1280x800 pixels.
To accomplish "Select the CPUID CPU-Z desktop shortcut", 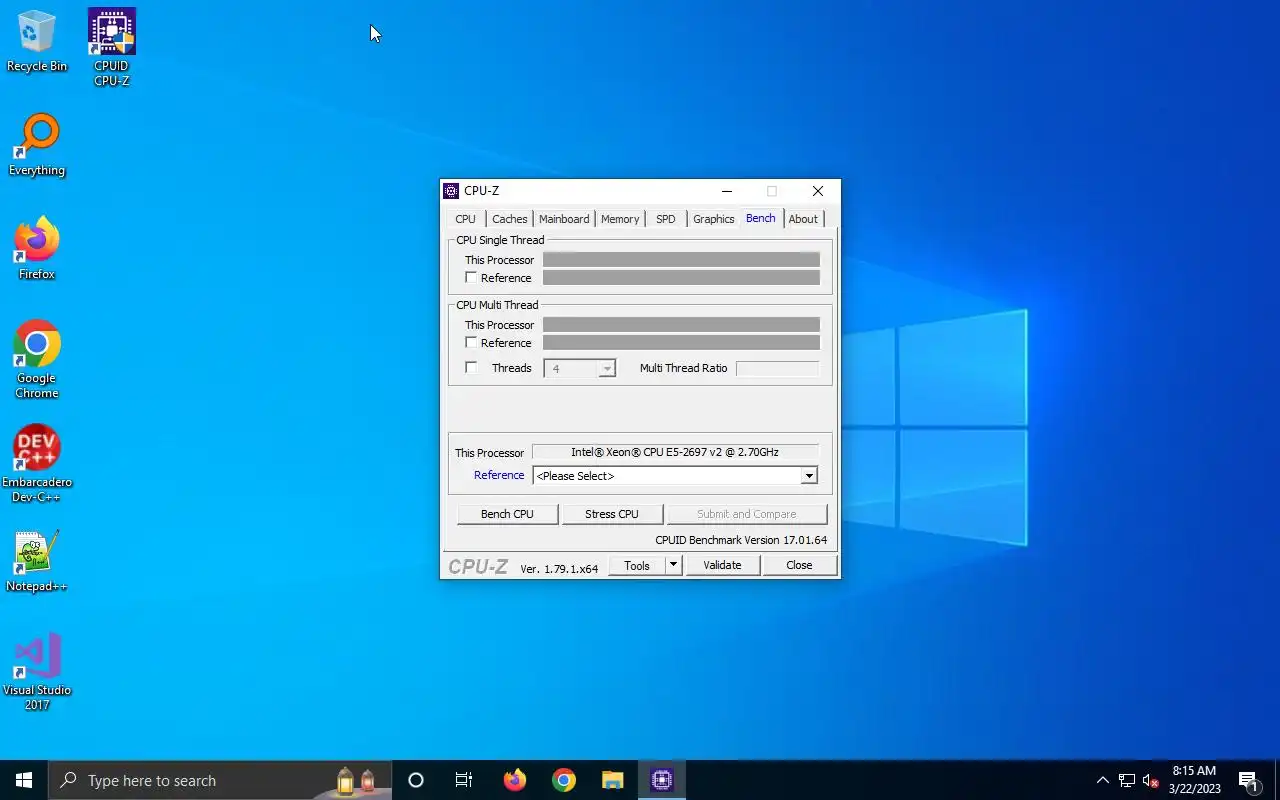I will pyautogui.click(x=112, y=48).
